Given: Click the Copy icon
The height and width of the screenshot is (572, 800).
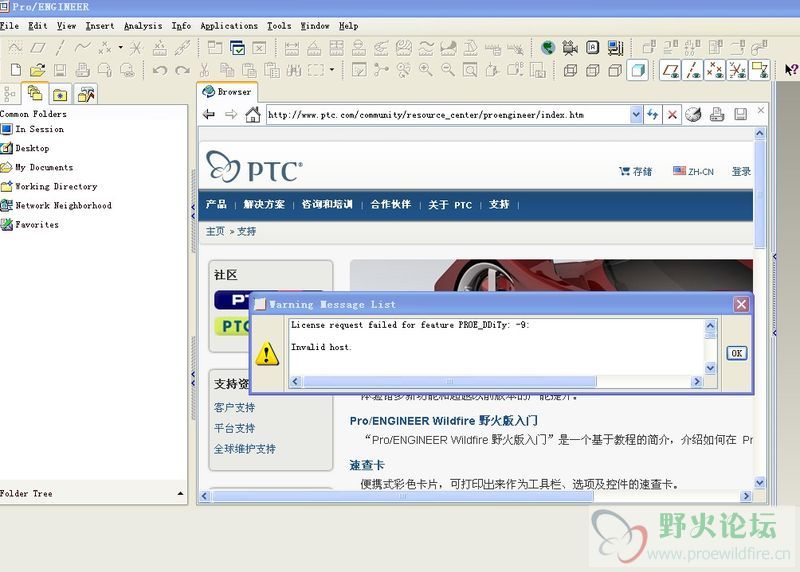Looking at the screenshot, I should click(227, 70).
